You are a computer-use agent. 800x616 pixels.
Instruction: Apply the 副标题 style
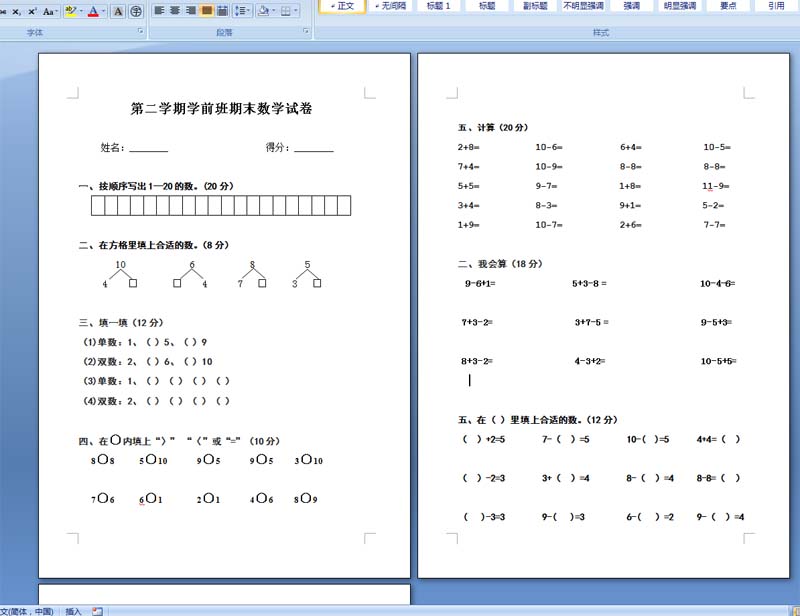coord(535,6)
